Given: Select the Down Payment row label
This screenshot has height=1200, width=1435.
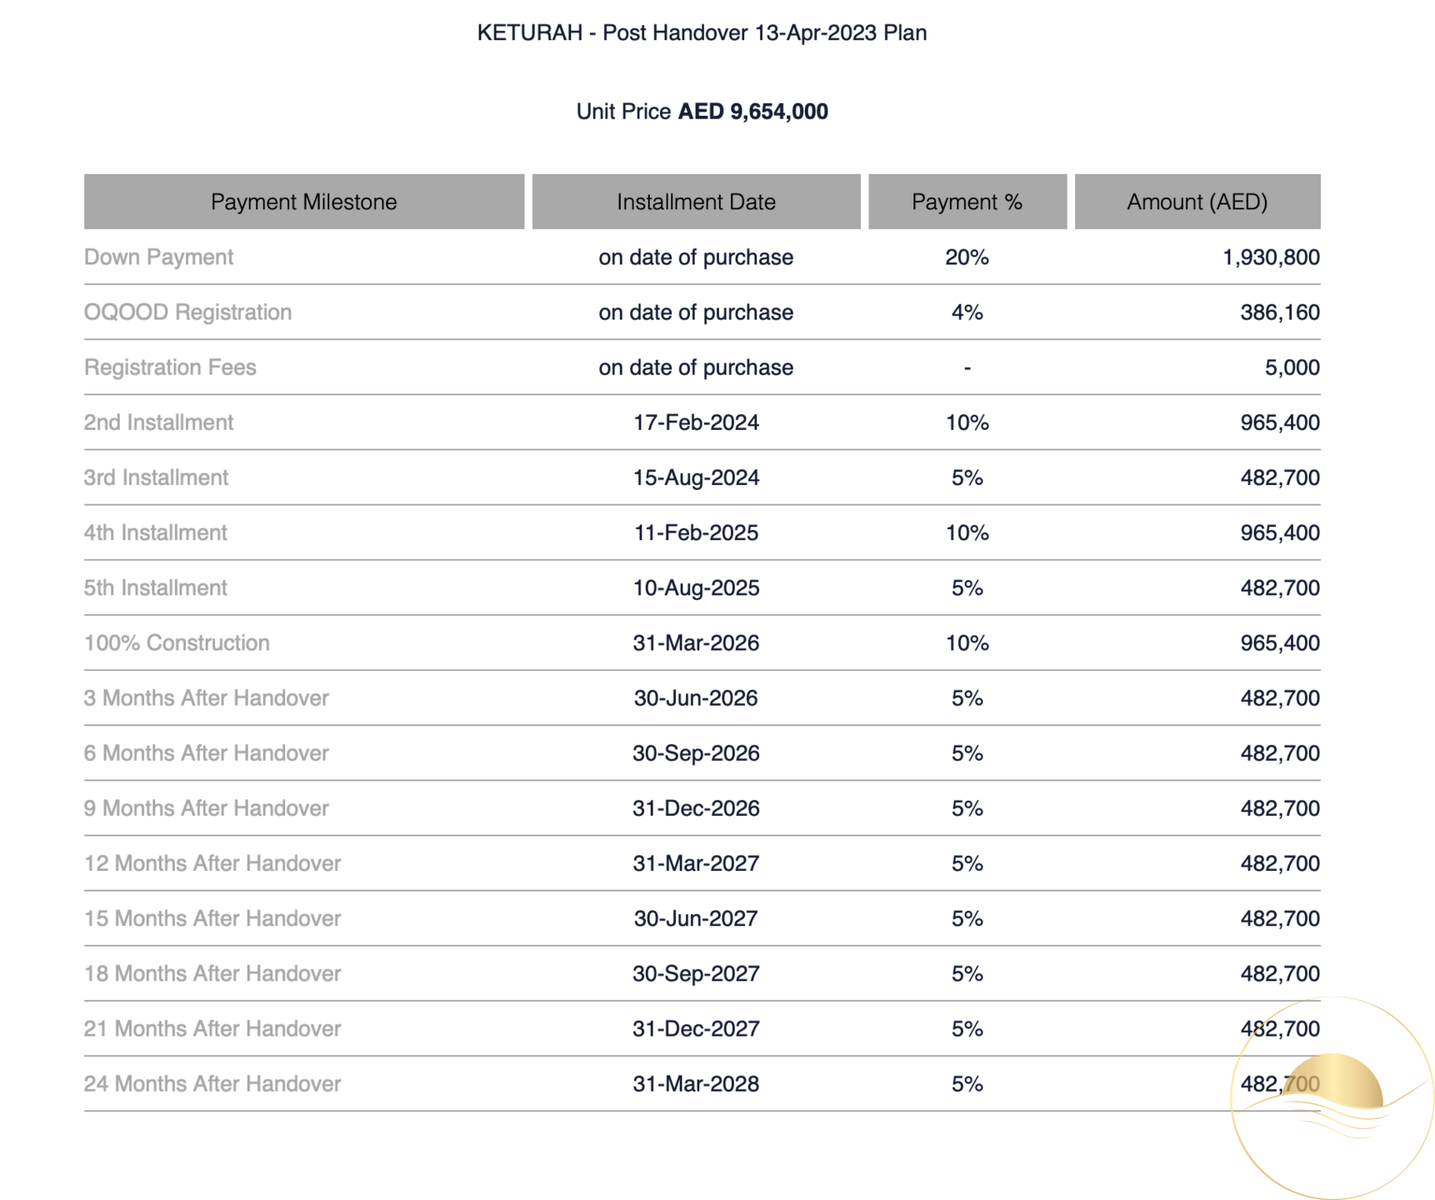Looking at the screenshot, I should pos(159,257).
